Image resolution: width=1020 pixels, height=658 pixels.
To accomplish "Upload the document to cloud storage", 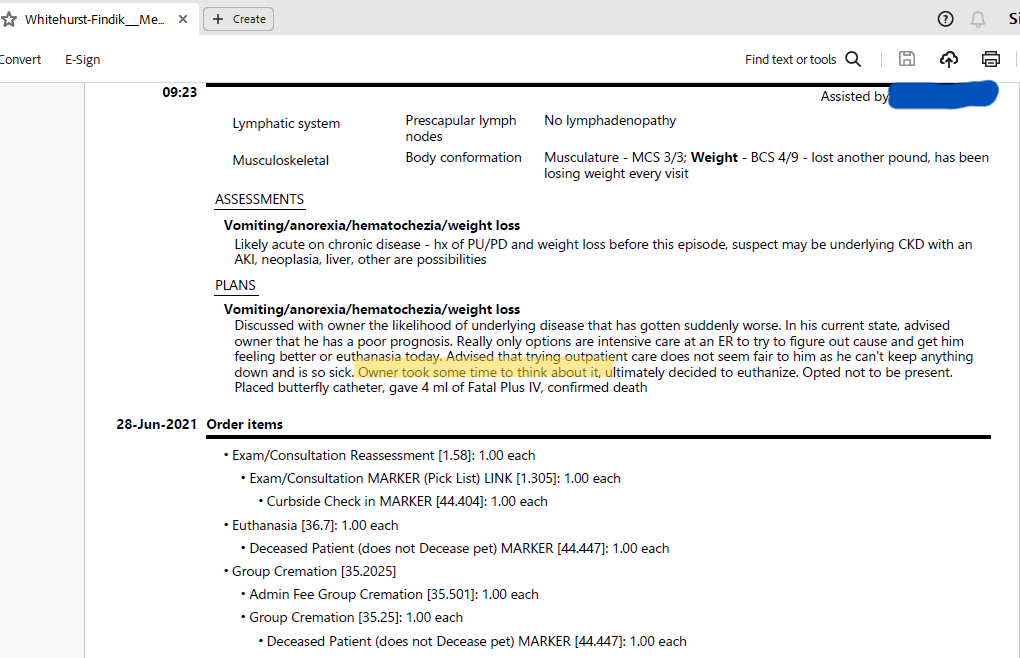I will [x=949, y=59].
